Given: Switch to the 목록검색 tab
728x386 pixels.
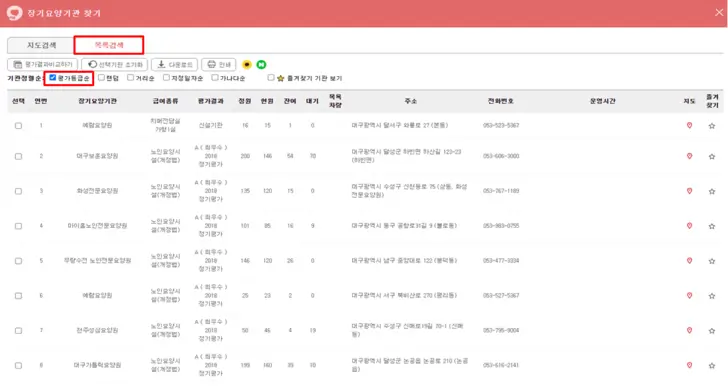Looking at the screenshot, I should (109, 45).
